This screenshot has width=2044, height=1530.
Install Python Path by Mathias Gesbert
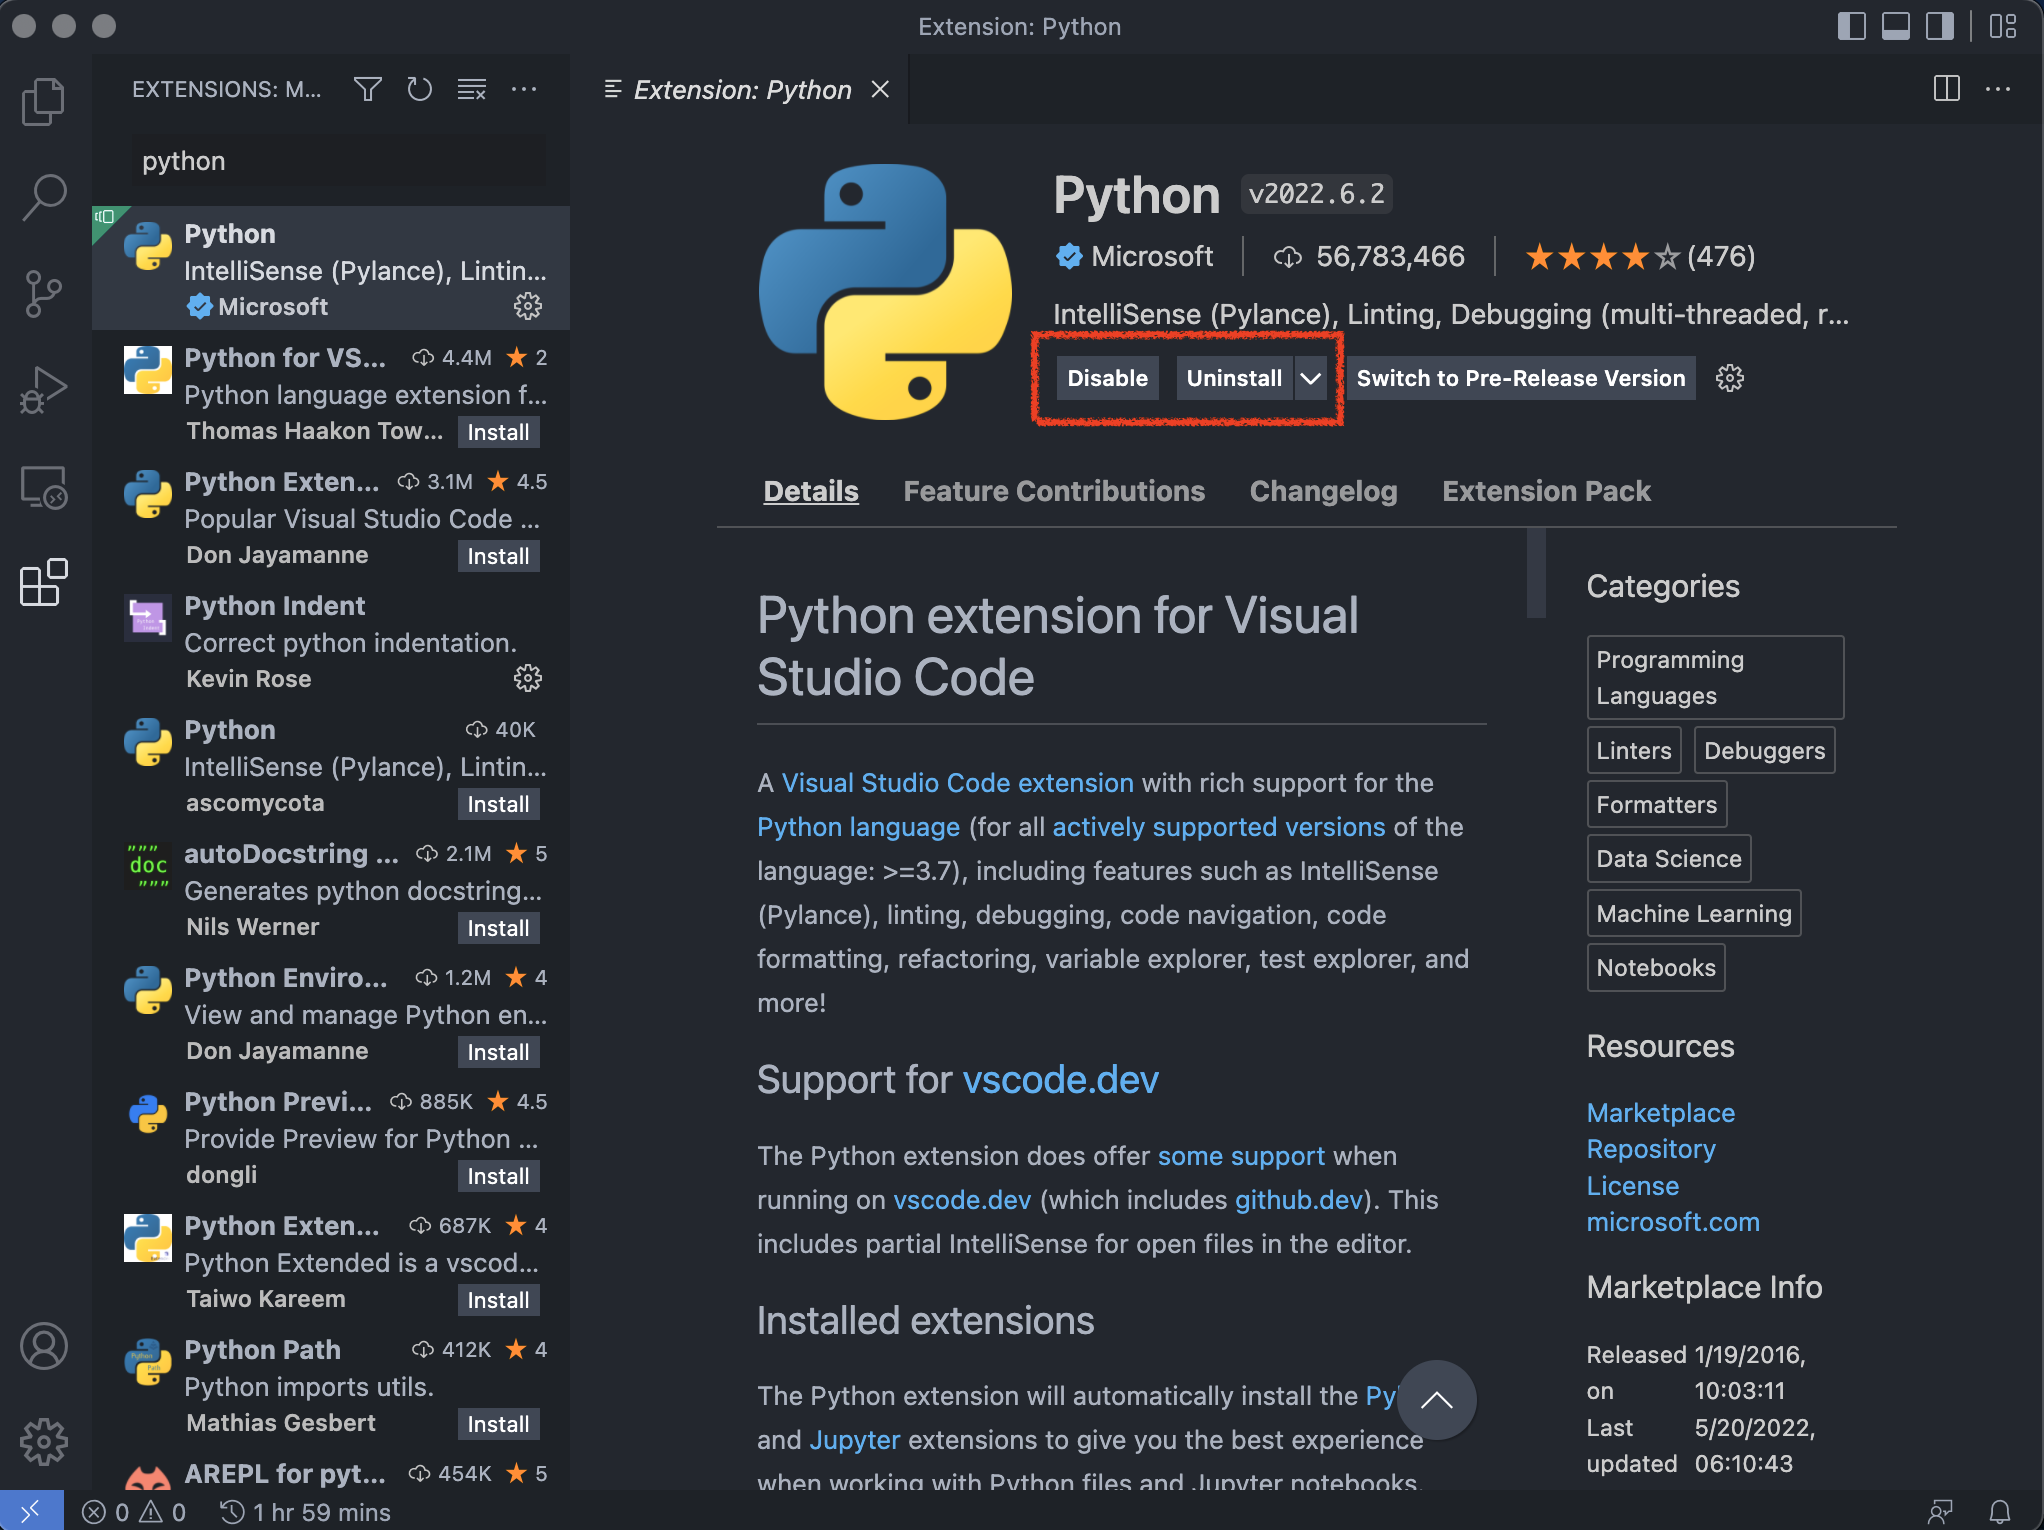(498, 1424)
